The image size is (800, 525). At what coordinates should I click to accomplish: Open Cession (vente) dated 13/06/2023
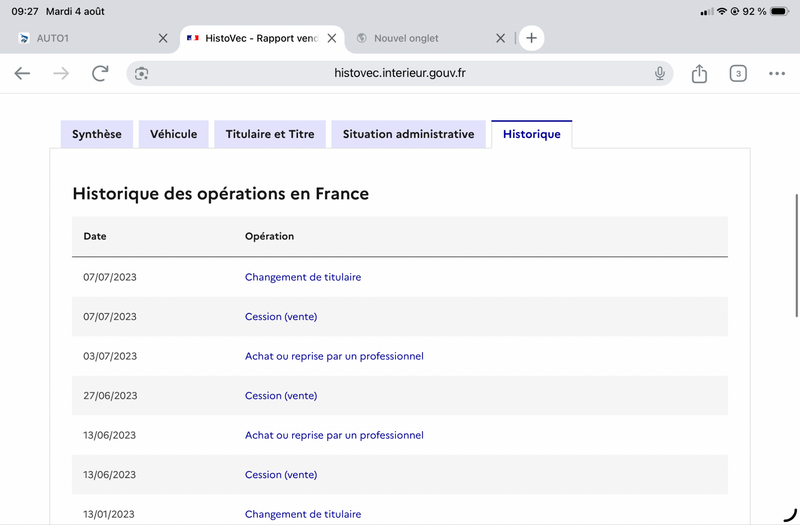click(x=281, y=474)
